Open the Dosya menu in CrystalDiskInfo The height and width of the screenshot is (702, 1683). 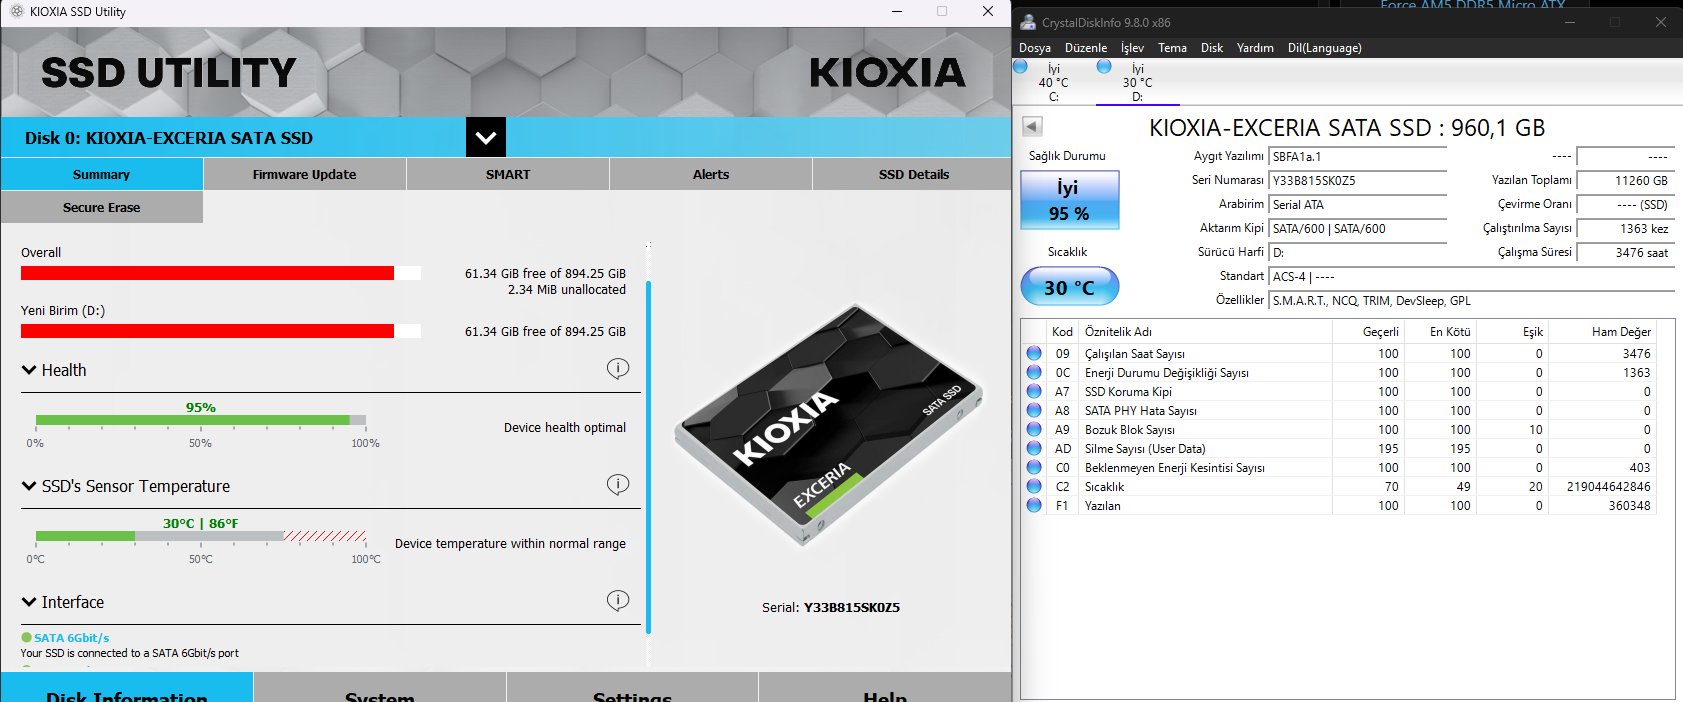point(1035,48)
